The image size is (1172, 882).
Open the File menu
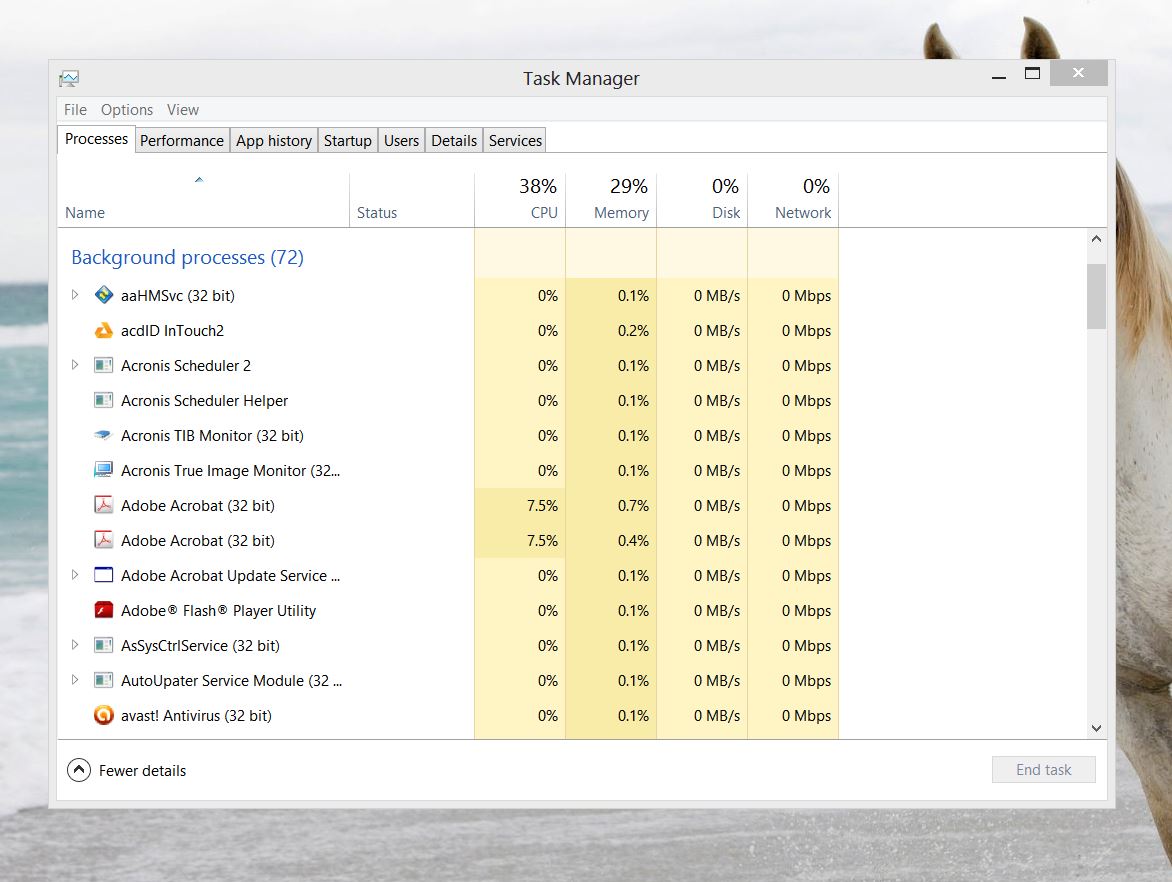pos(75,110)
